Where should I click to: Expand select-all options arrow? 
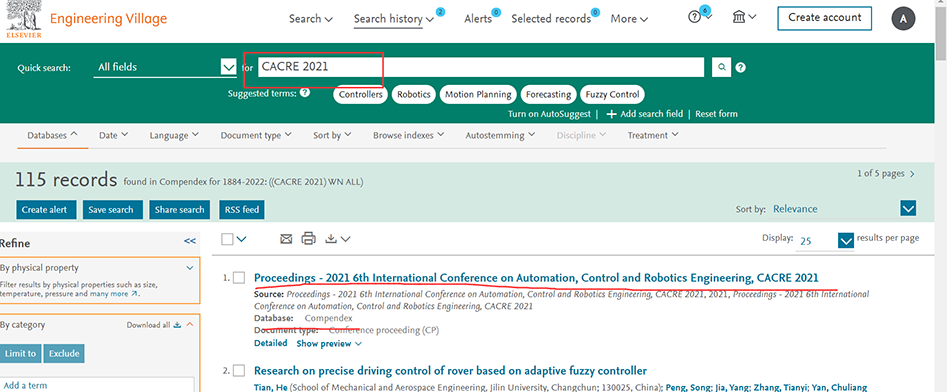pos(242,239)
